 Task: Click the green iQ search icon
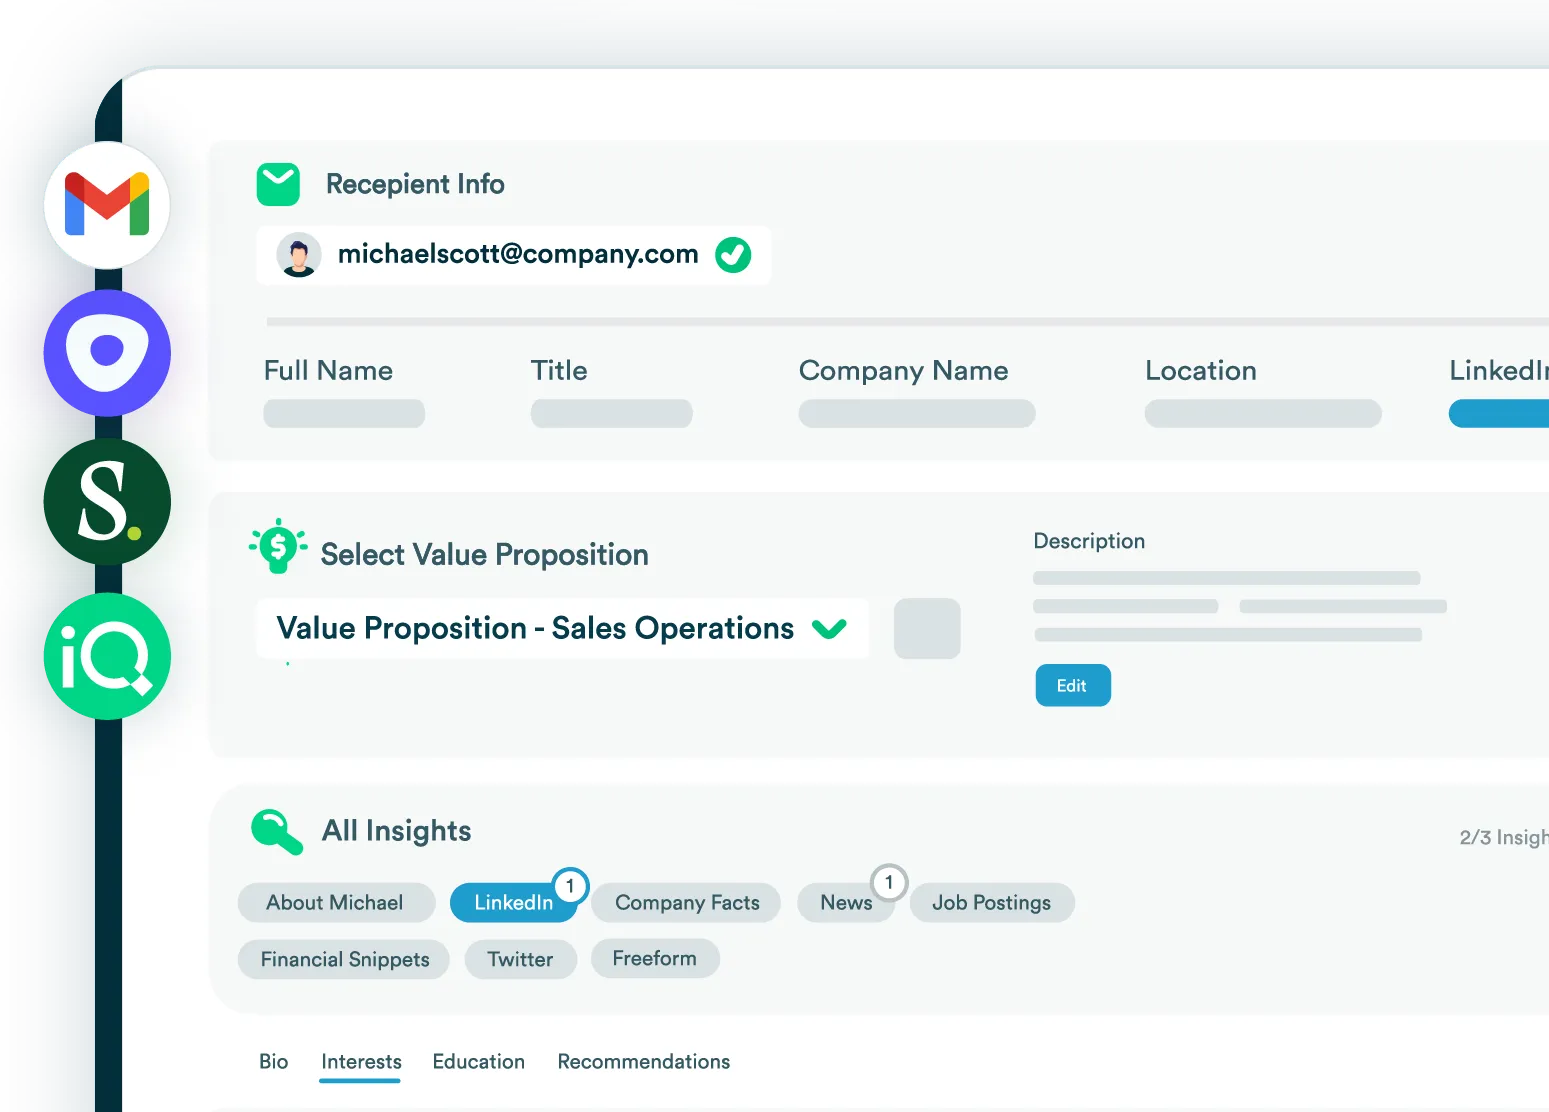pos(107,656)
